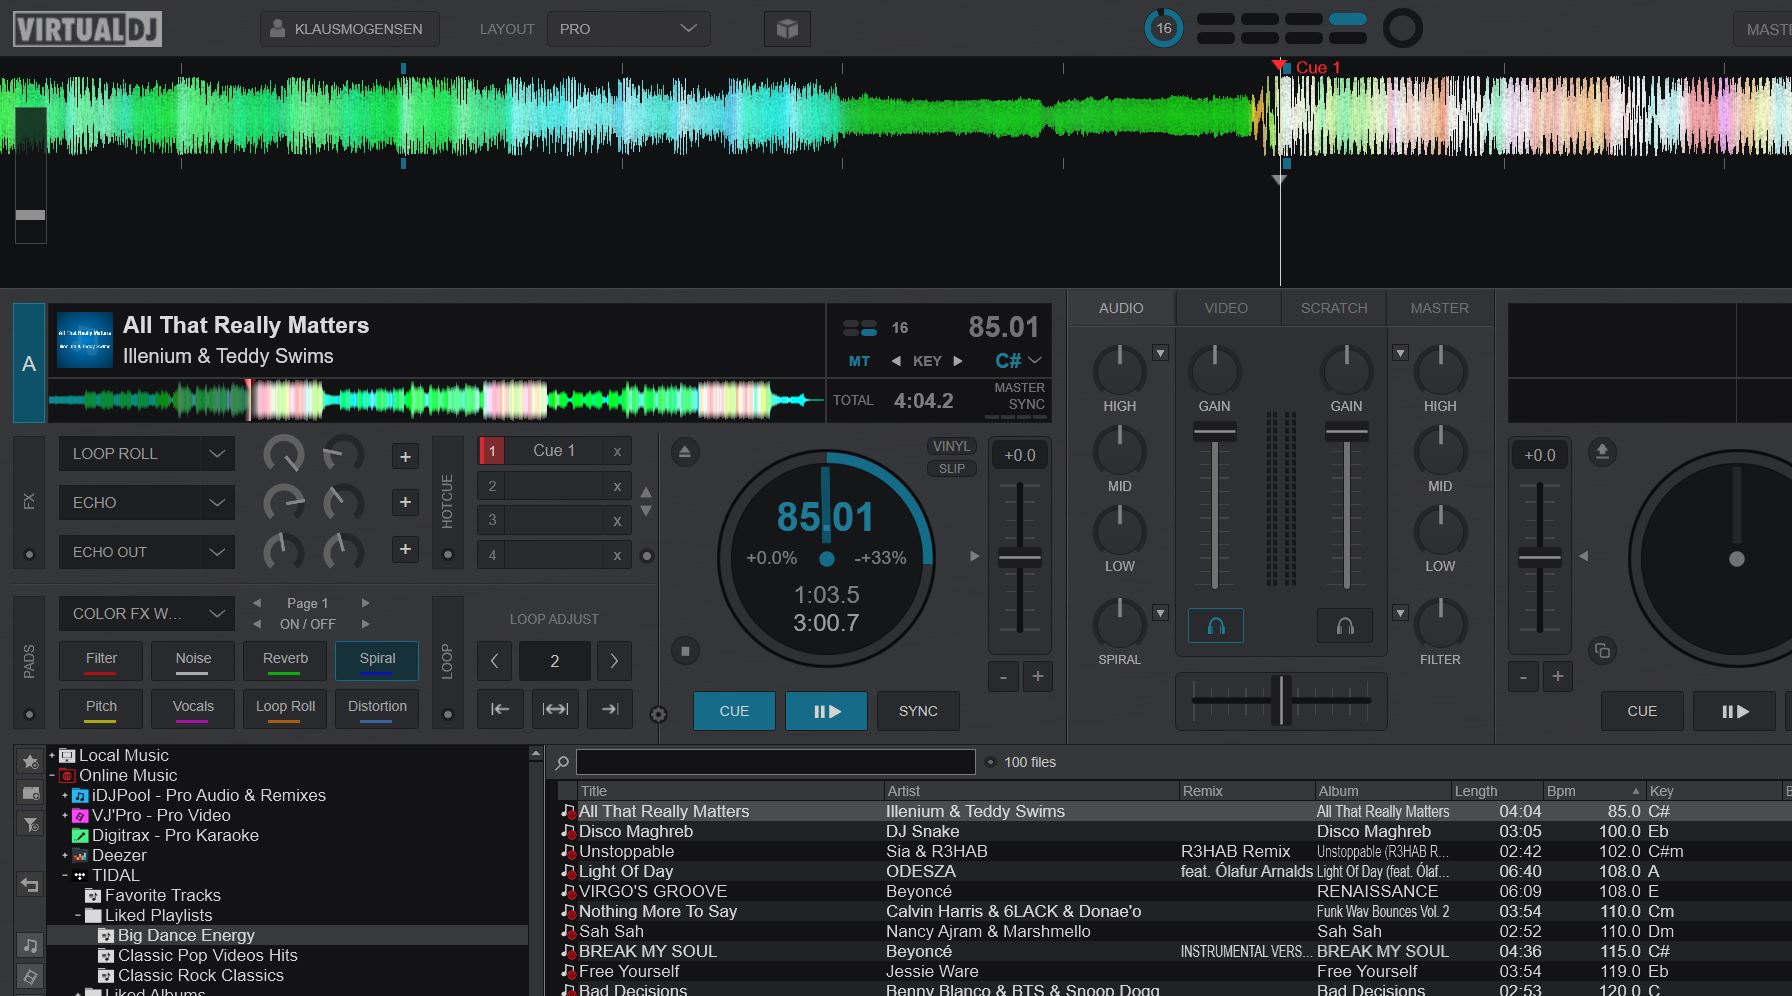1792x996 pixels.
Task: Click right deck headphone cue icon
Action: click(x=1345, y=626)
